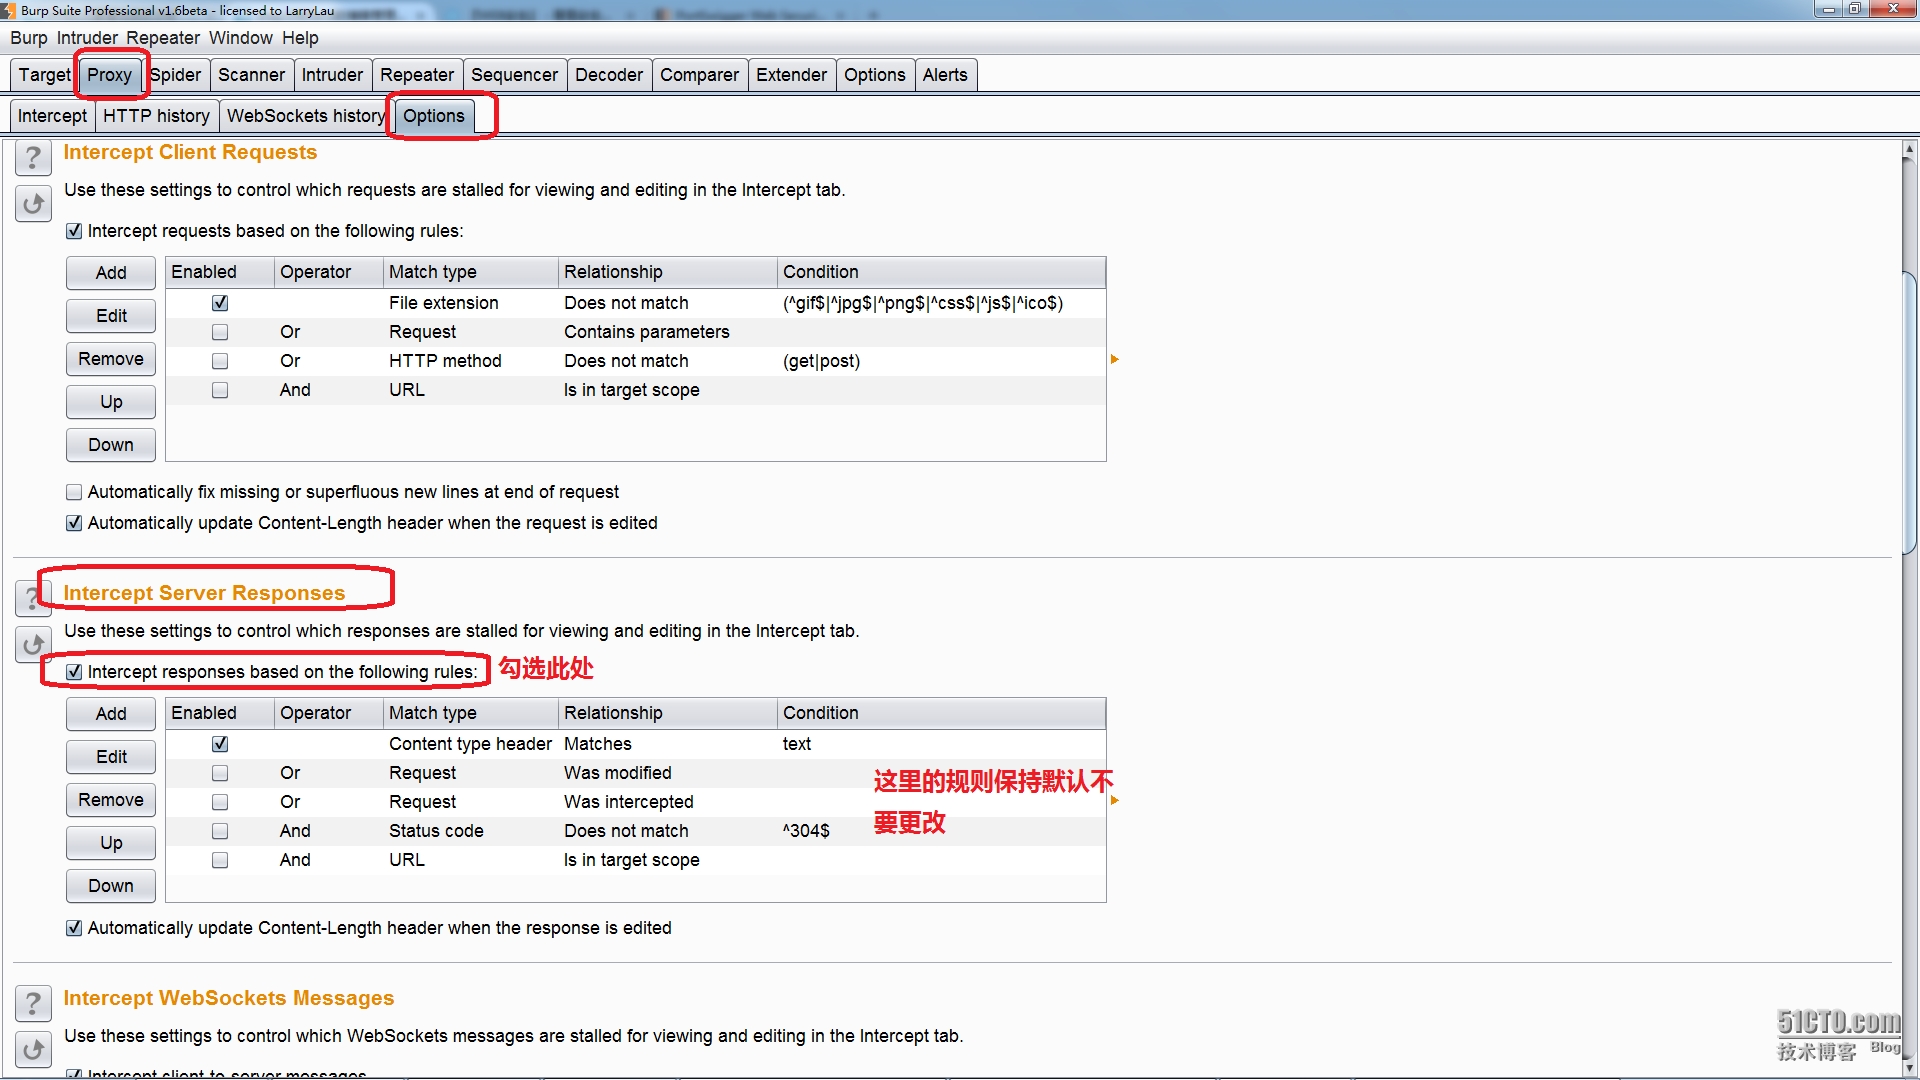Open the Window menu
Image resolution: width=1920 pixels, height=1080 pixels.
[241, 38]
